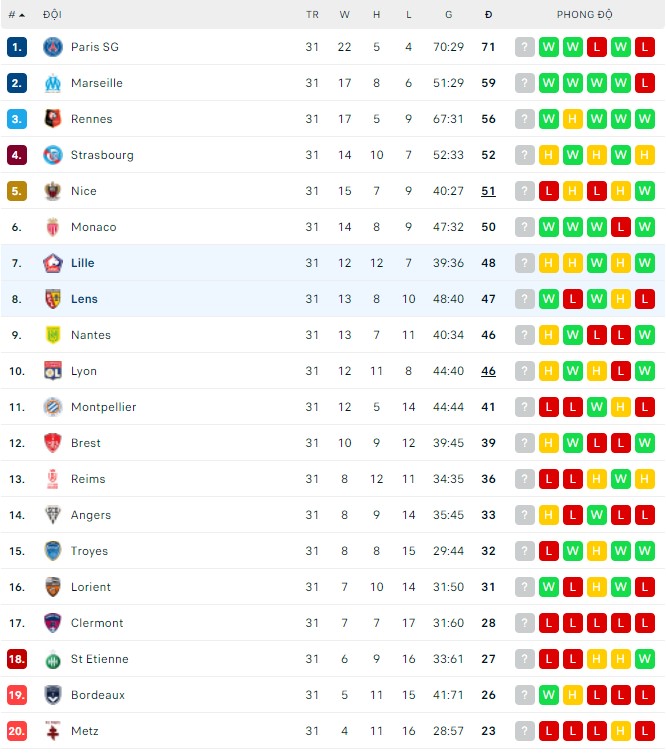666x753 pixels.
Task: Click Nice's underlined 51 points
Action: click(x=488, y=191)
